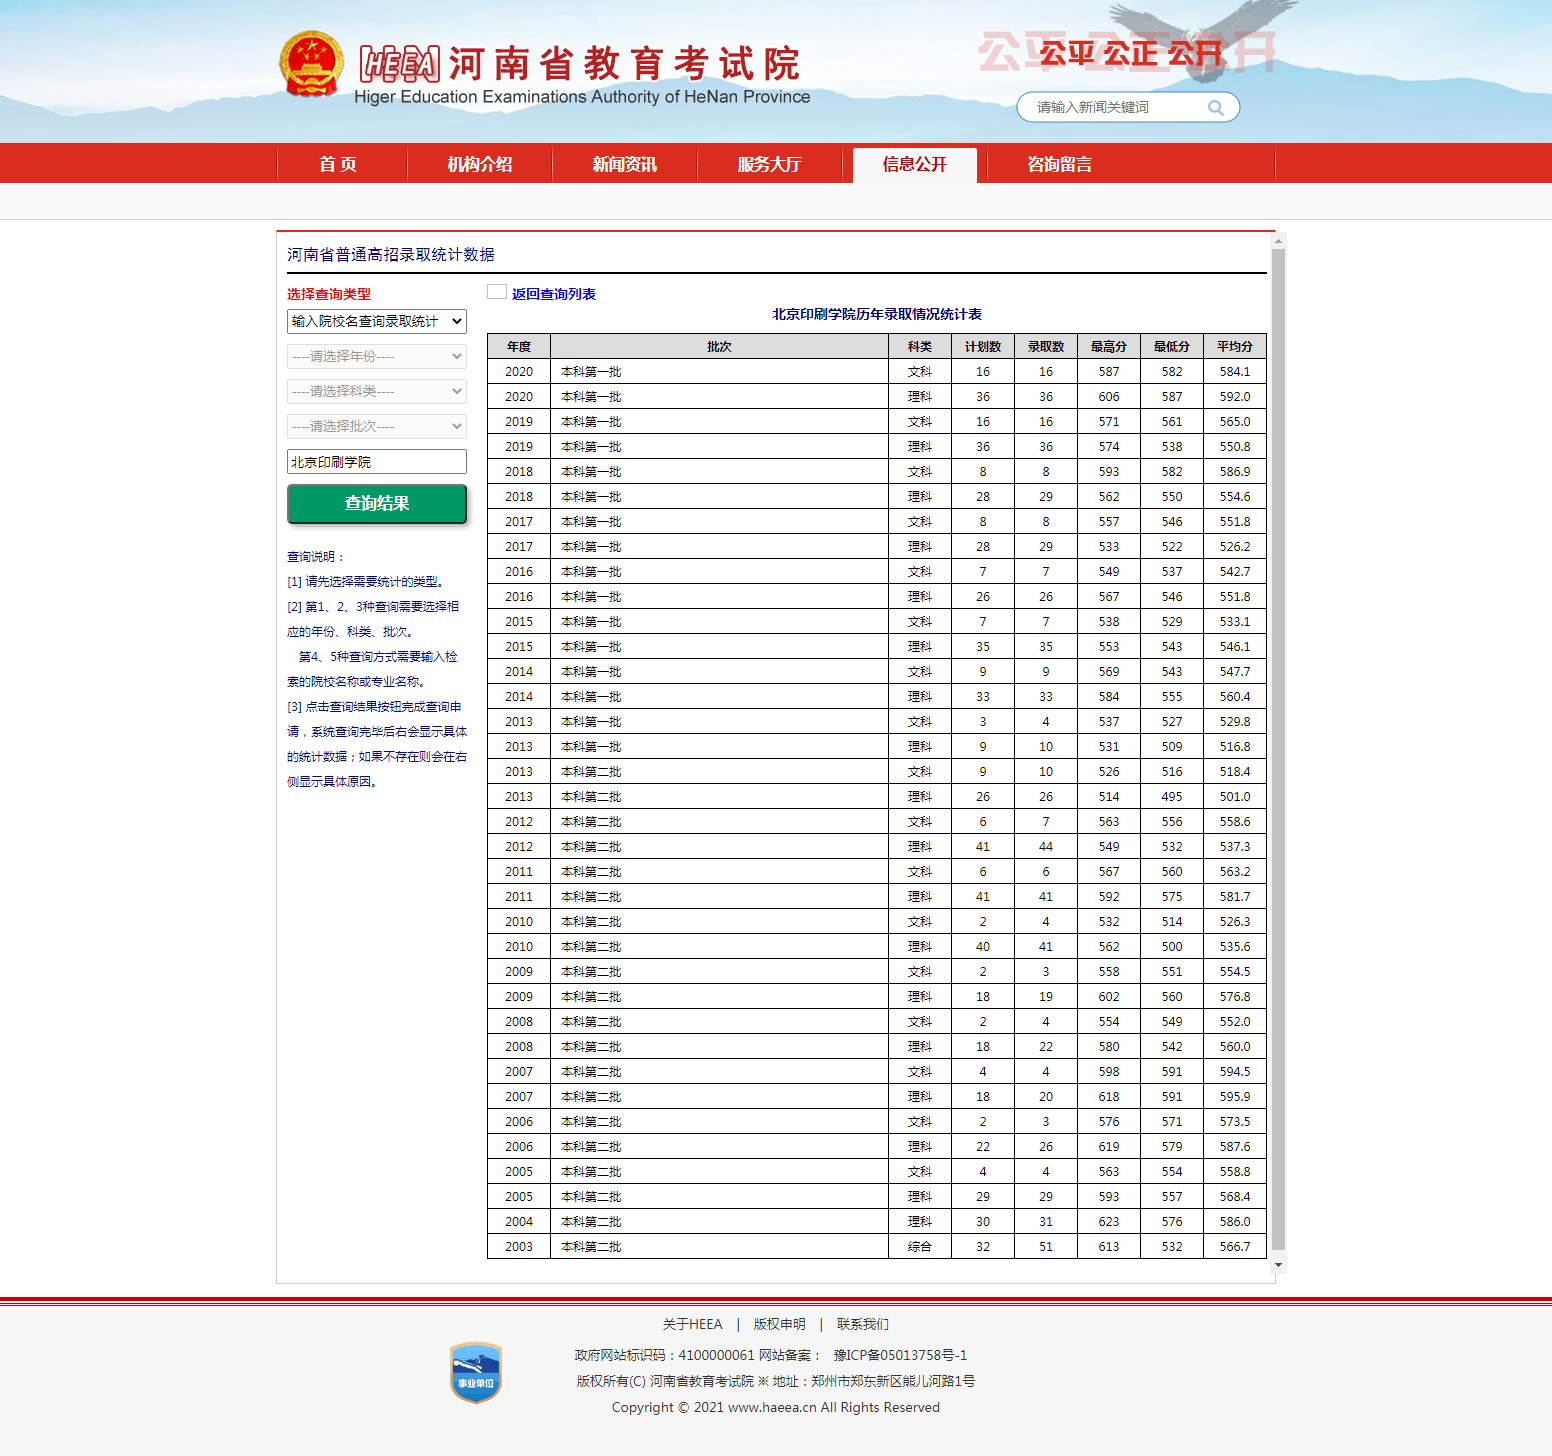Click the small icon beside 返回查询列表

[x=497, y=292]
